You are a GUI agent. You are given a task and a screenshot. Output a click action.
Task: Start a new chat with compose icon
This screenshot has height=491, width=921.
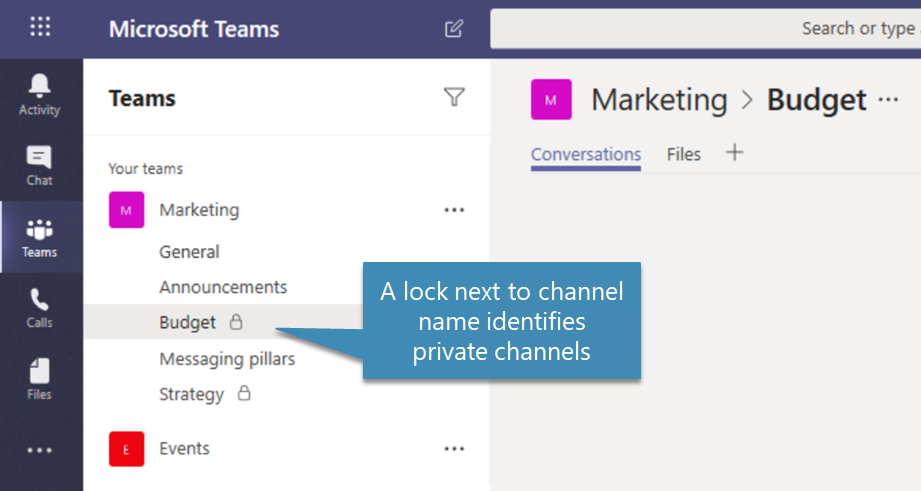tap(454, 28)
